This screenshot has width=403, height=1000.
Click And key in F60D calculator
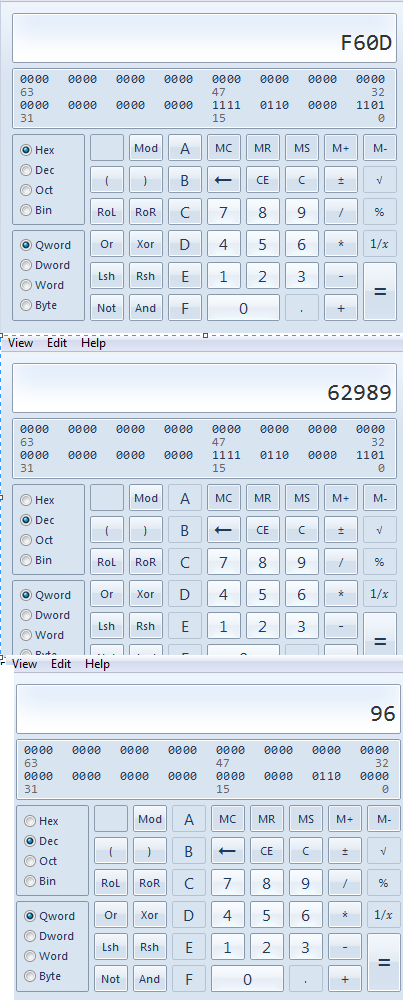pos(146,307)
